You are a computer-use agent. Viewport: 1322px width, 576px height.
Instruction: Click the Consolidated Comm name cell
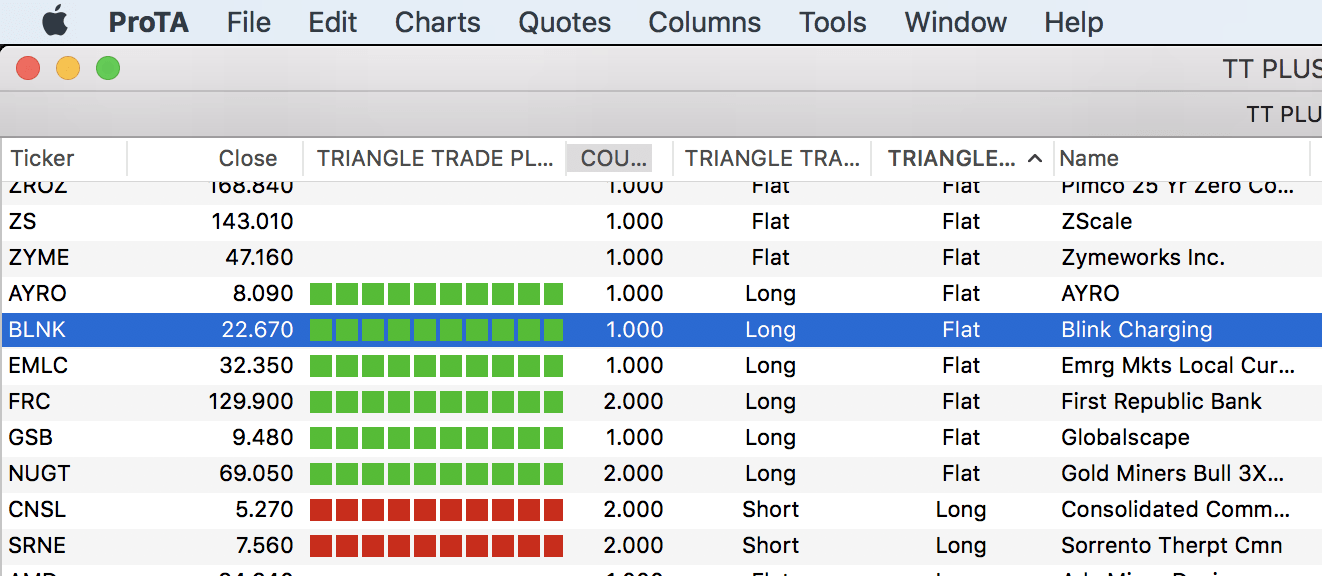point(1176,510)
